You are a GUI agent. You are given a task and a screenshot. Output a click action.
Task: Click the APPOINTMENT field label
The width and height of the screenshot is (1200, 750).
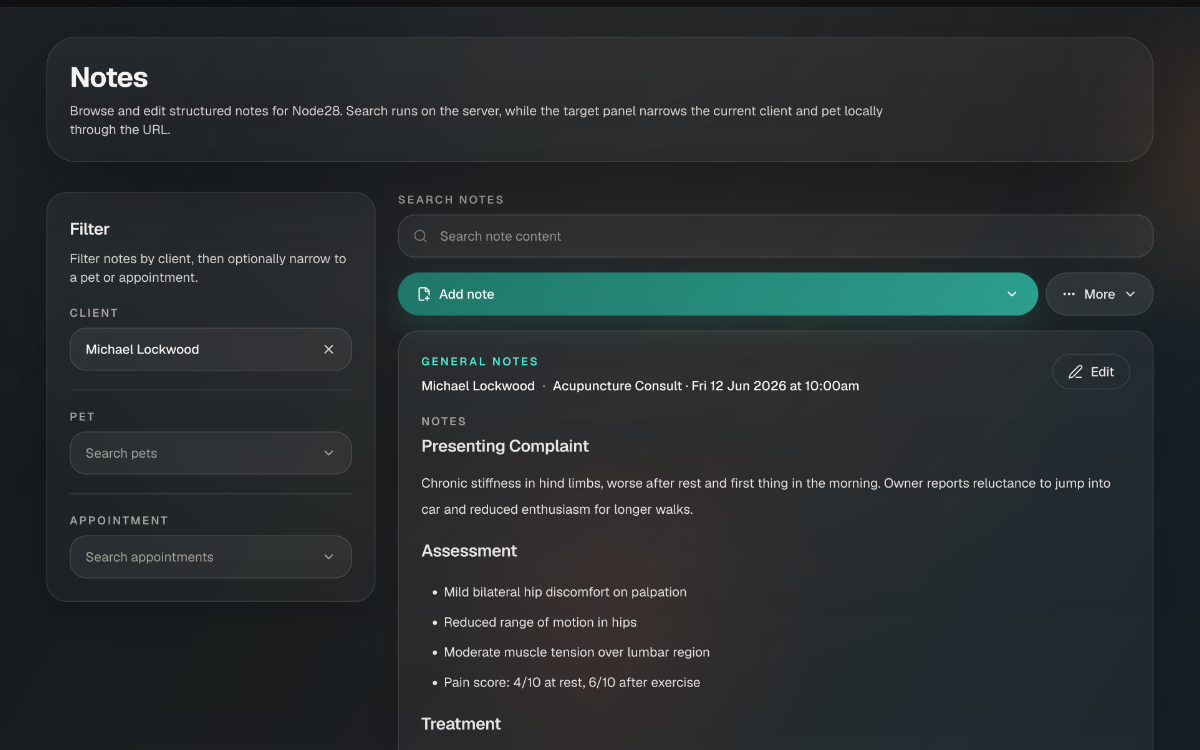click(119, 521)
